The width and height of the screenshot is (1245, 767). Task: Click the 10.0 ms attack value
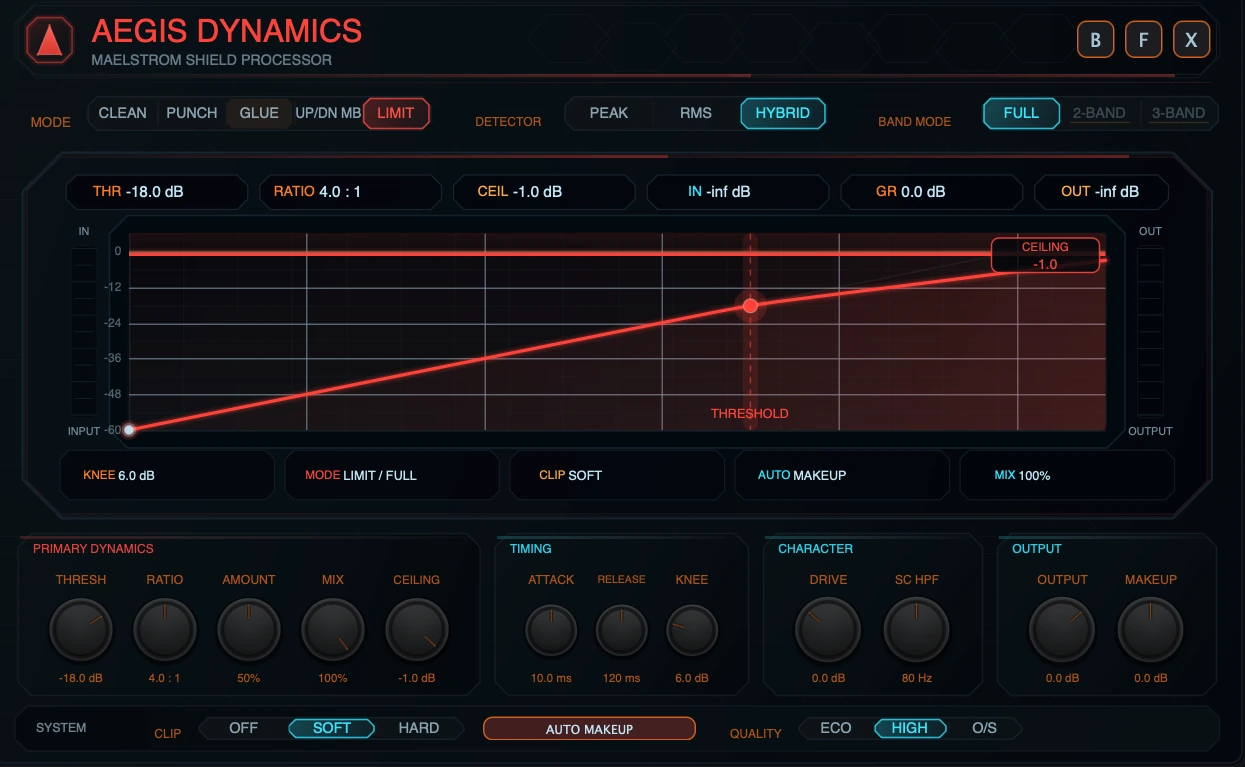[551, 678]
